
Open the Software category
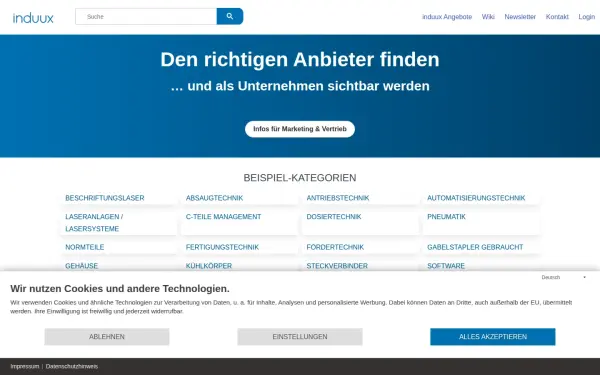coord(446,266)
